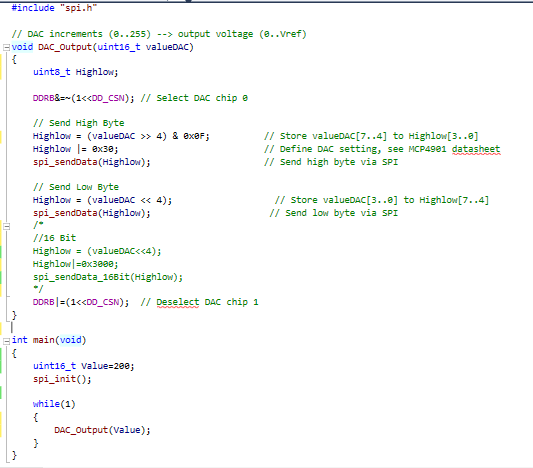
Task: Click the uint16_t type in the DAC_Output signature
Action: pos(119,47)
